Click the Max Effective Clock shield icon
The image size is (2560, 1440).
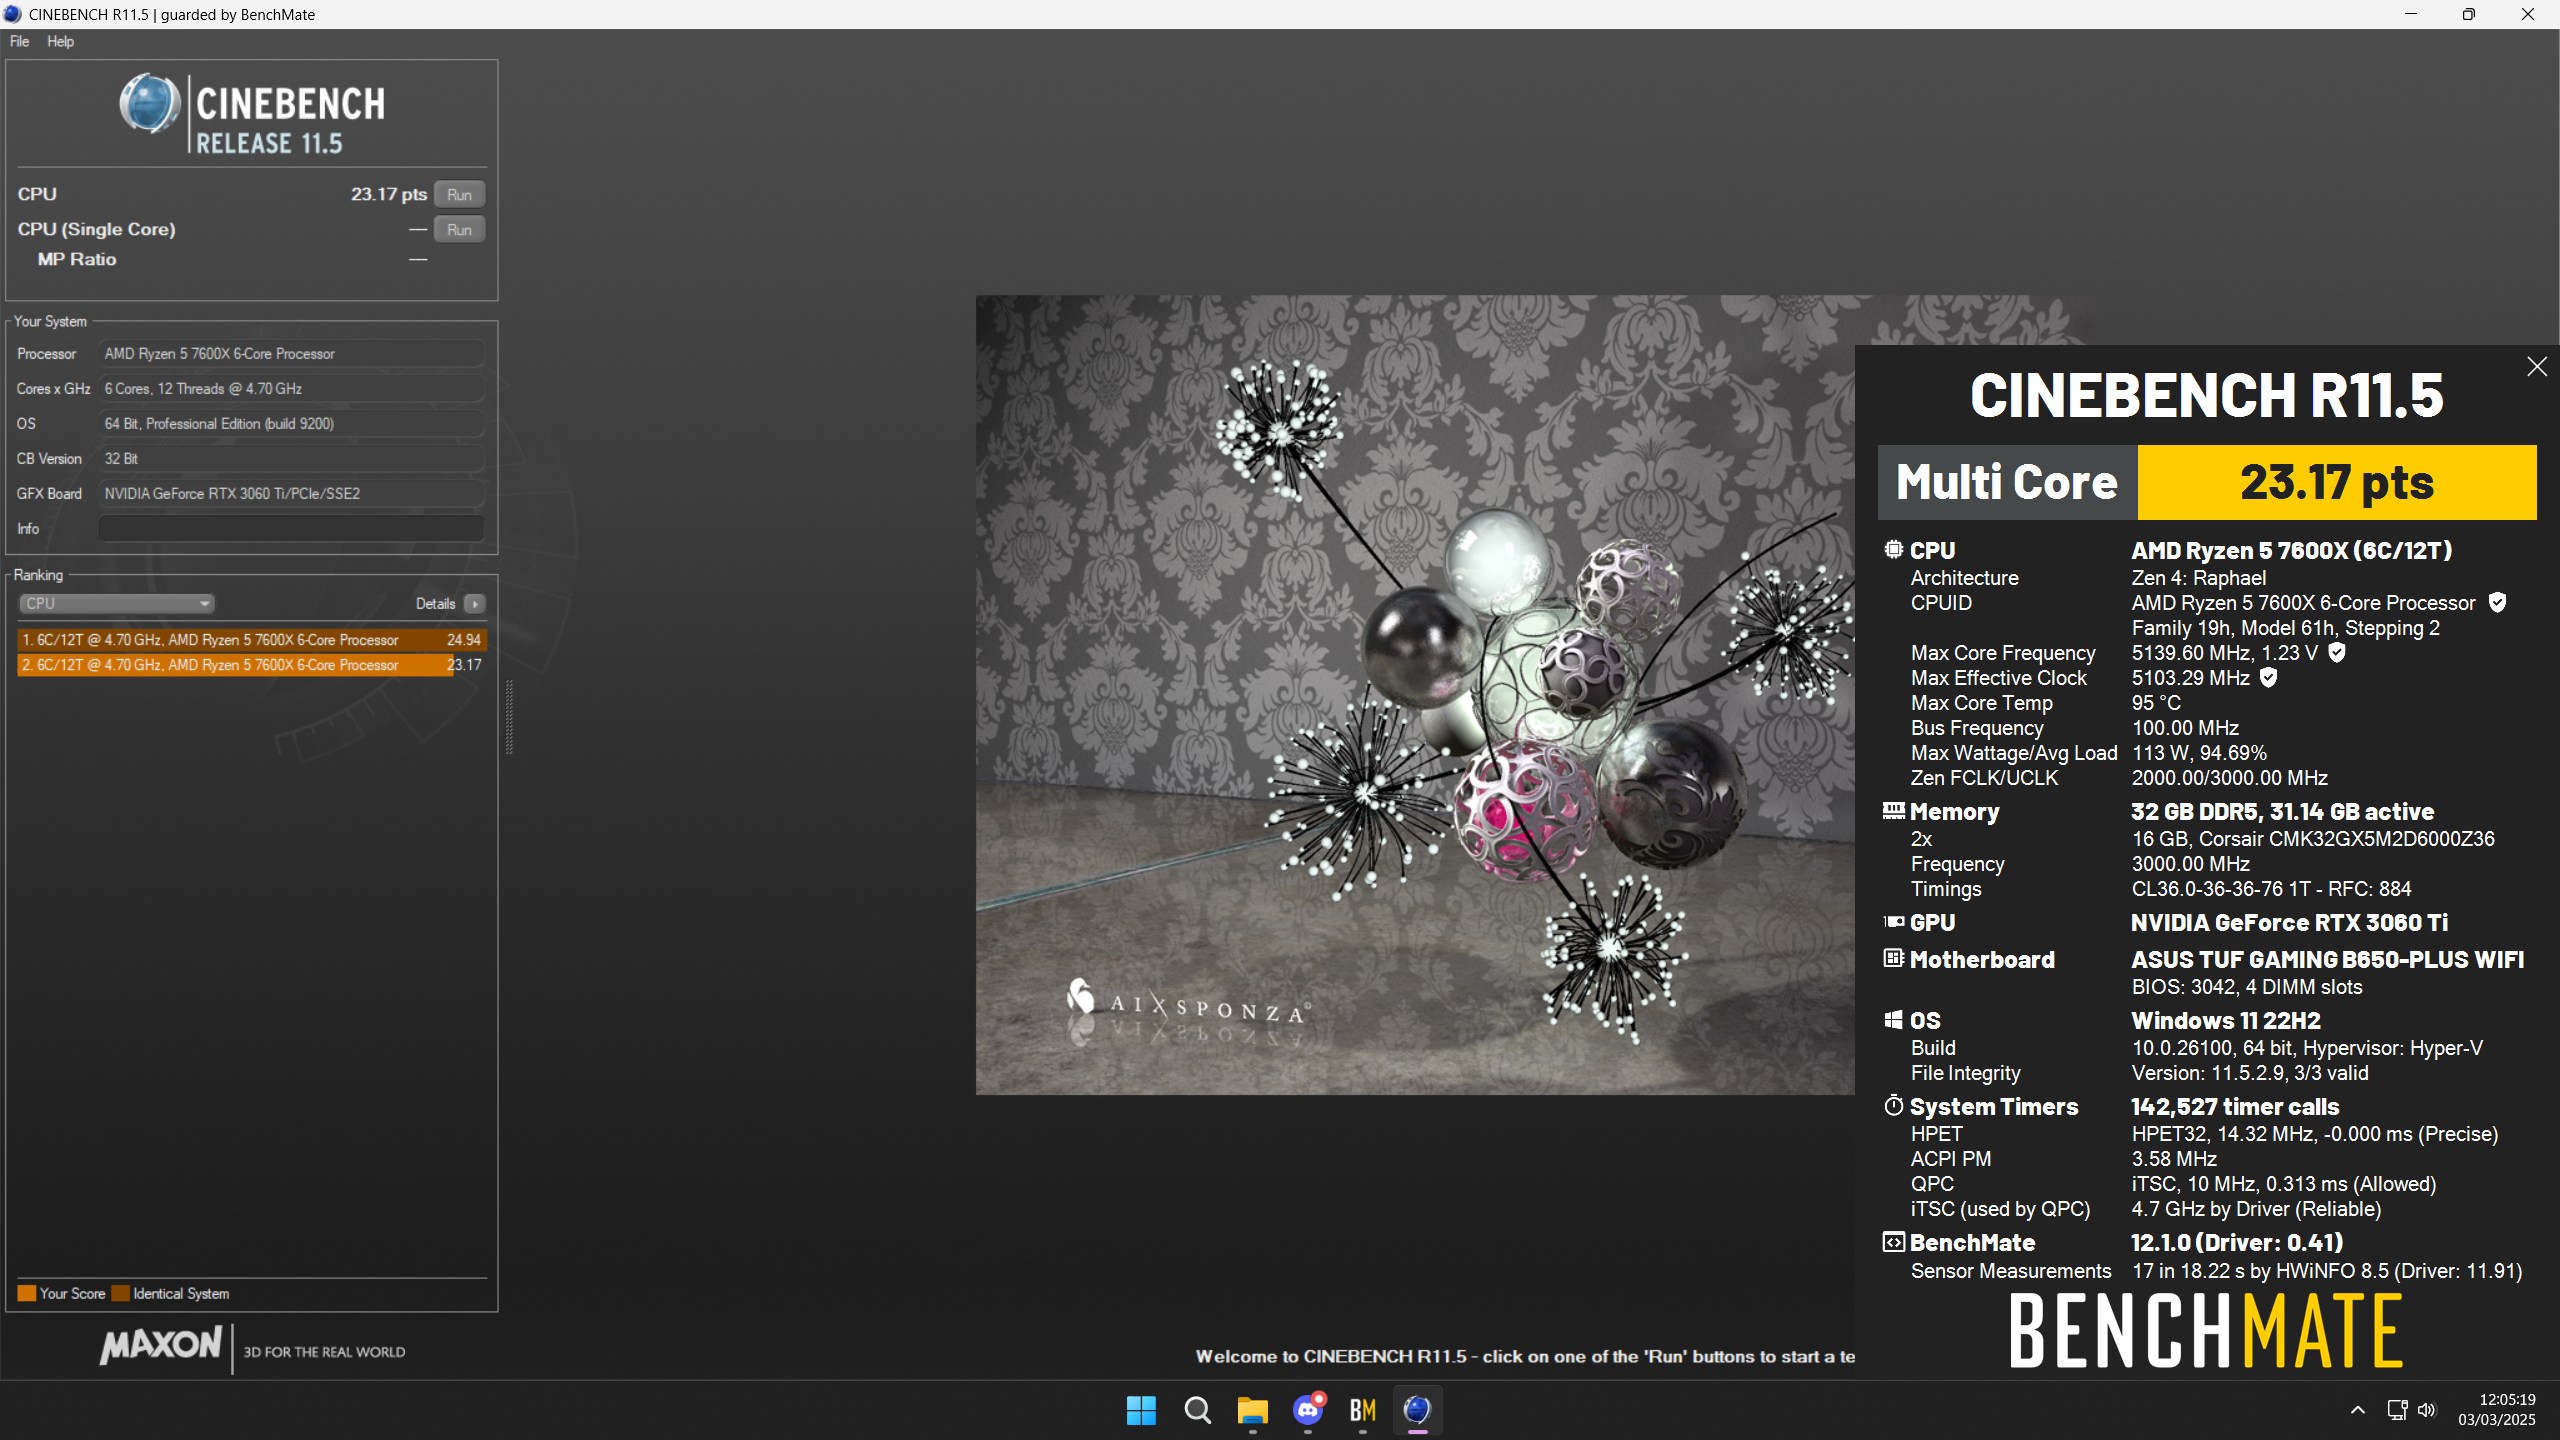click(x=2269, y=677)
